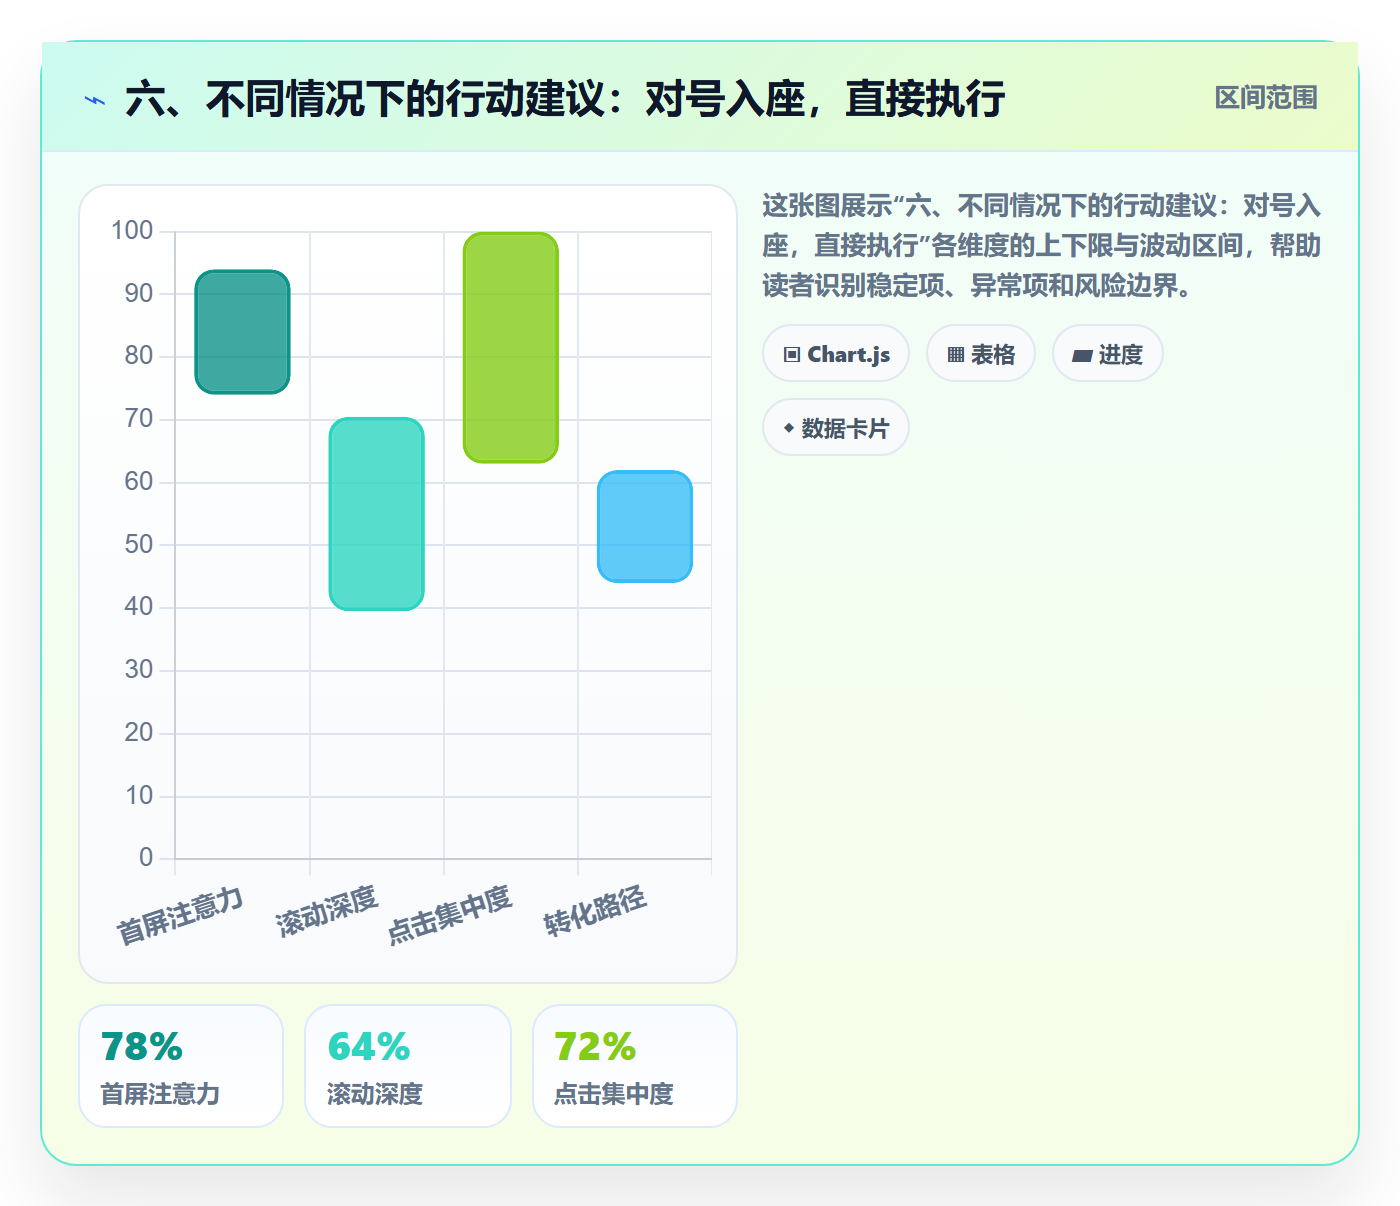Viewport: 1400px width, 1206px height.
Task: Click the square icon in Chart.js chip
Action: coord(792,355)
